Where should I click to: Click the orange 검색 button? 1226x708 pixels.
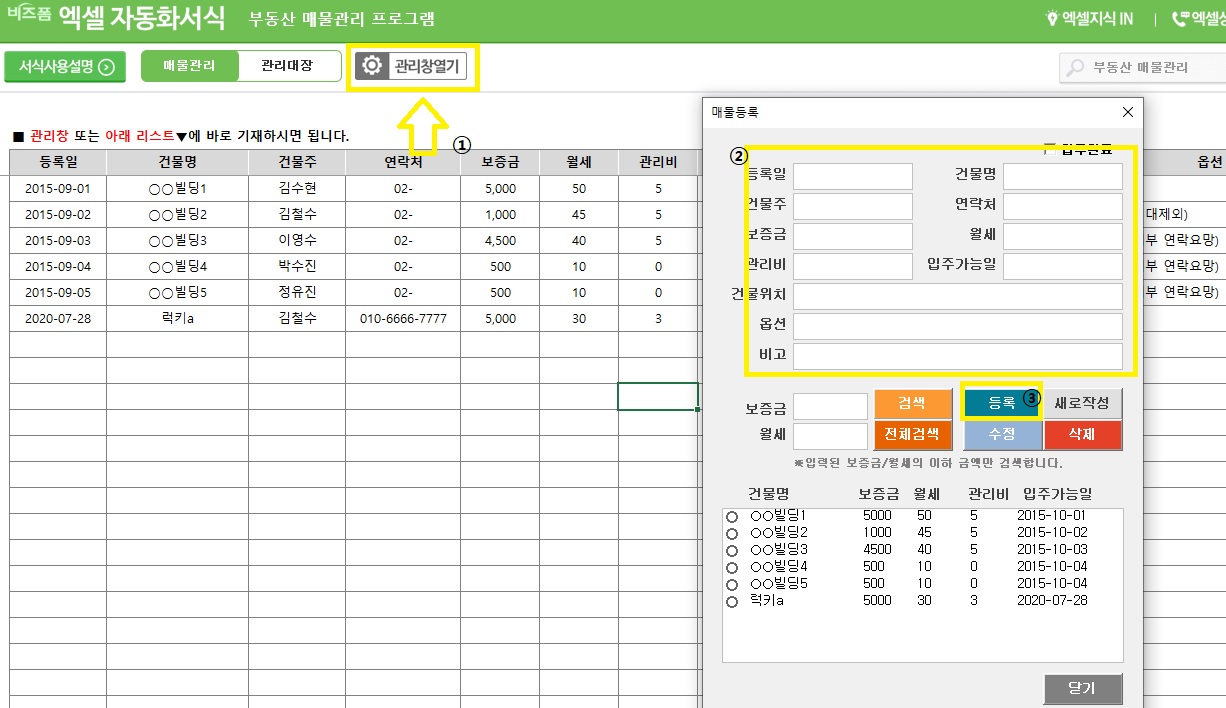click(911, 403)
